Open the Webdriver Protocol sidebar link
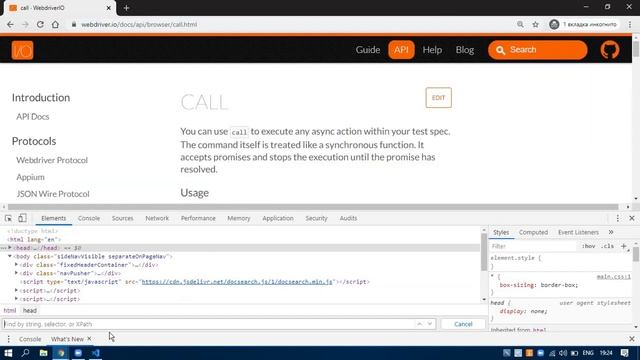This screenshot has width=640, height=360. (52, 160)
